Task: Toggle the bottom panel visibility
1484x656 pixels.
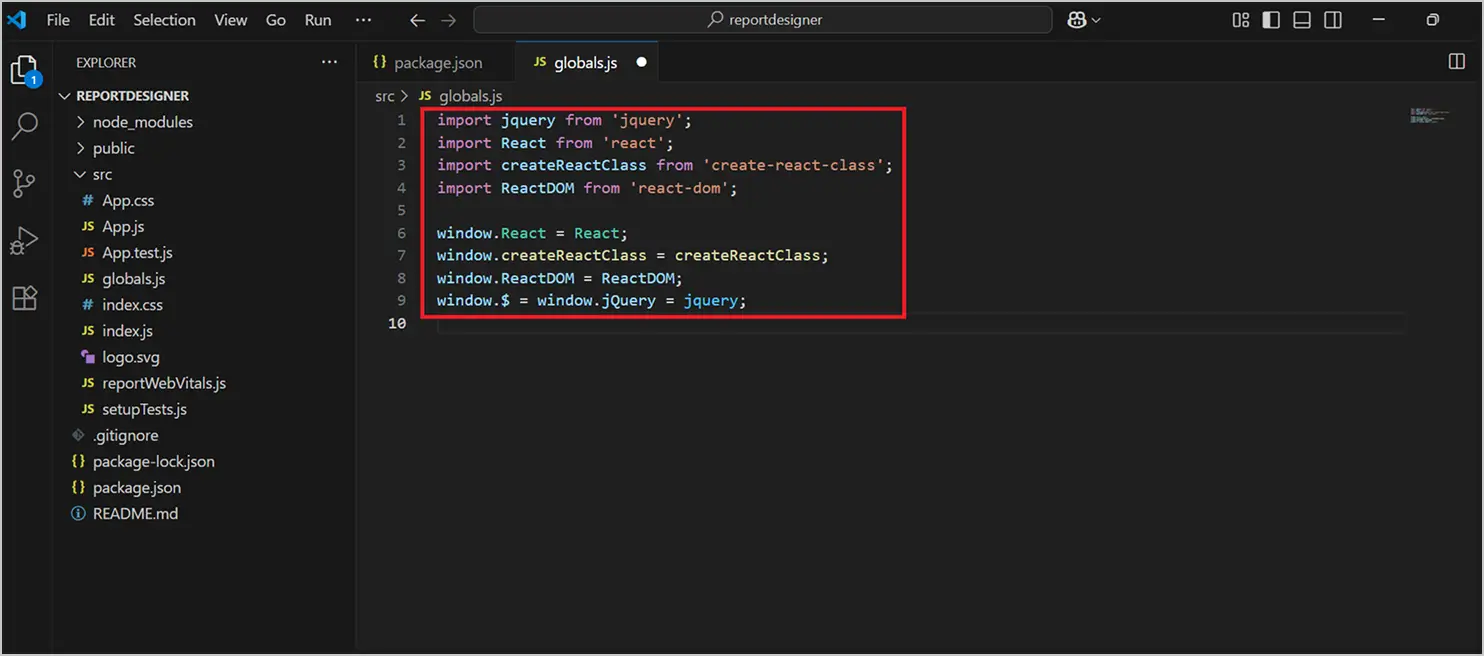Action: tap(1301, 20)
